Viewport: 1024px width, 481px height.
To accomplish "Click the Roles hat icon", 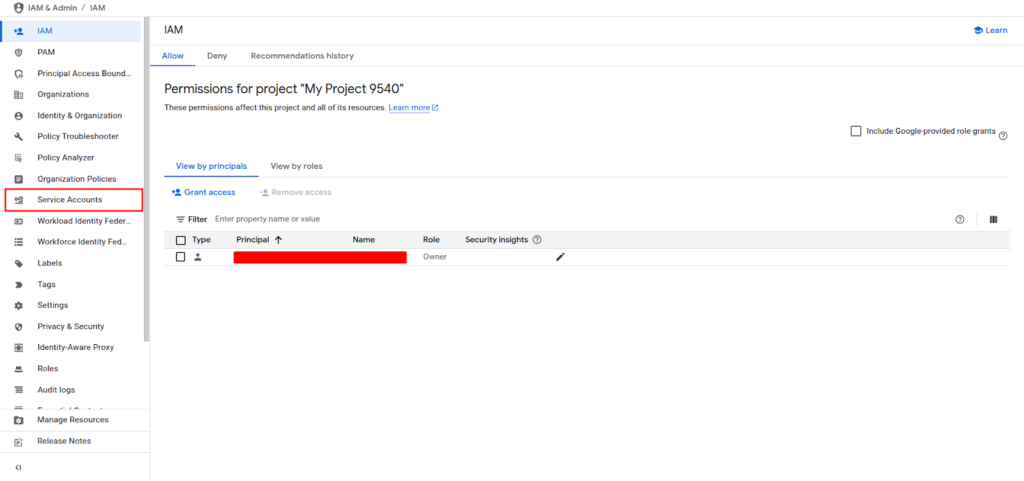I will pyautogui.click(x=18, y=369).
